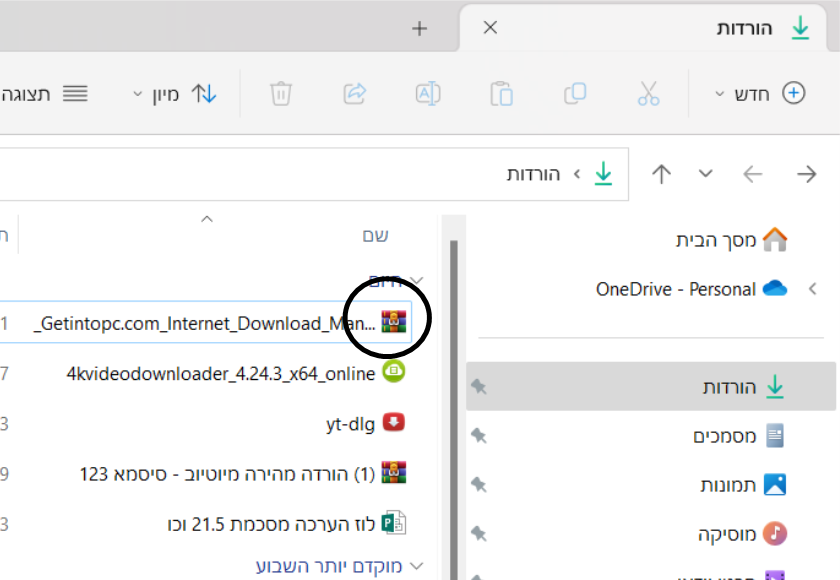
Task: Select the _Getintopc.com_Internet_Download_Man... file
Action: 206,323
